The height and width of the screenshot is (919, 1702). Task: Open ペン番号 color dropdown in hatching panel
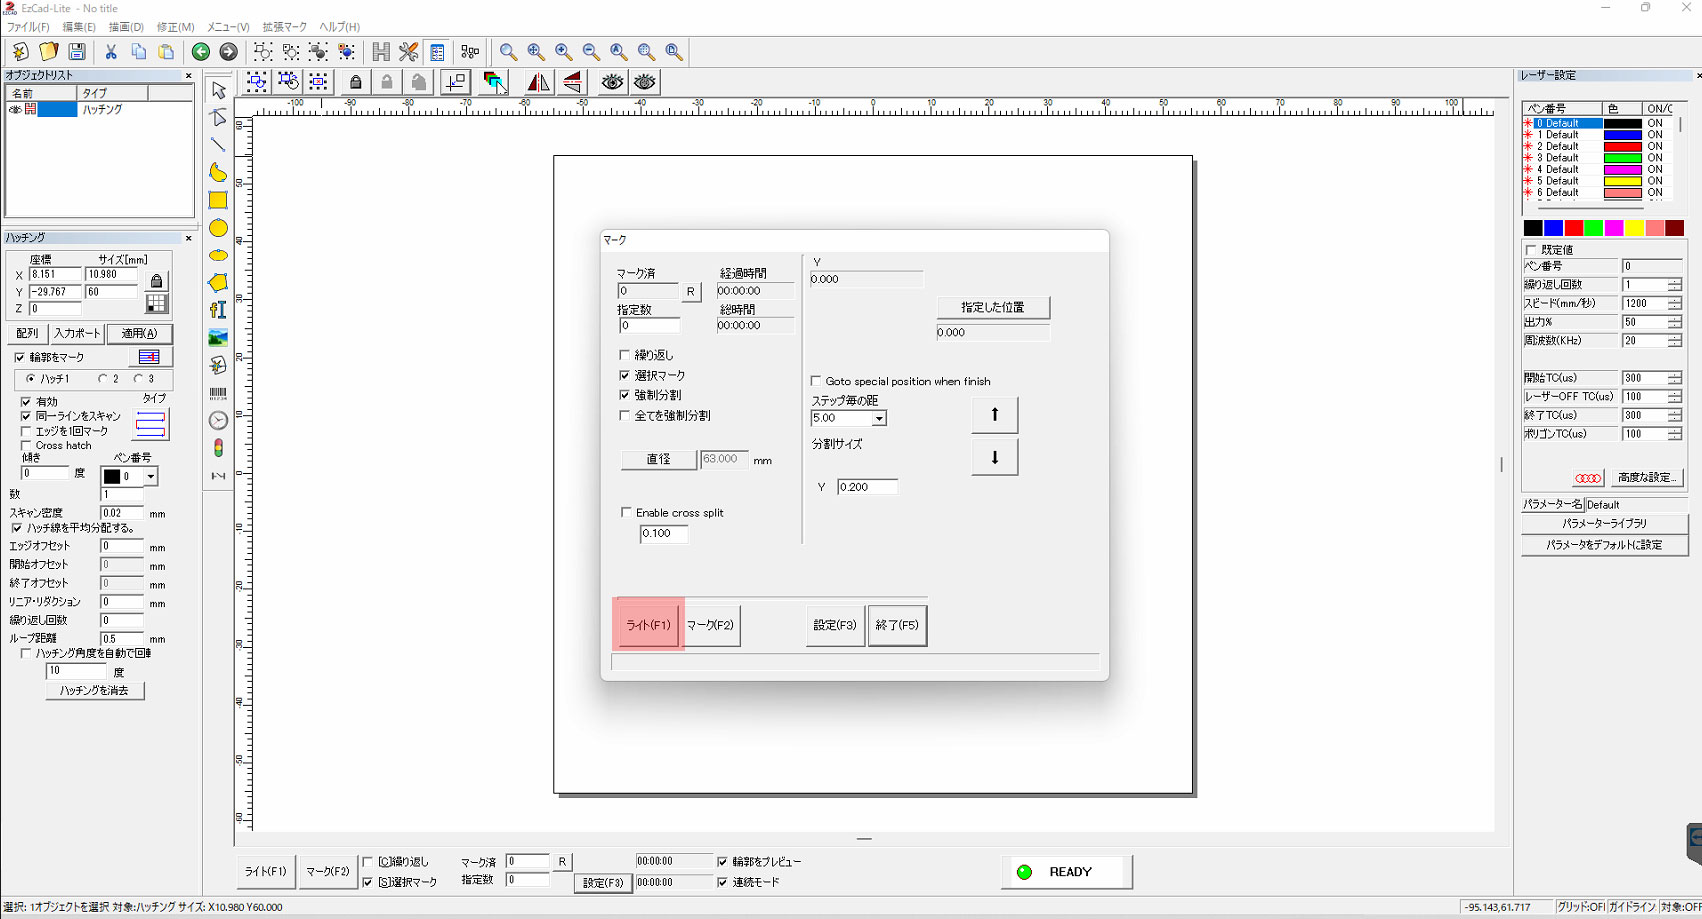point(151,477)
